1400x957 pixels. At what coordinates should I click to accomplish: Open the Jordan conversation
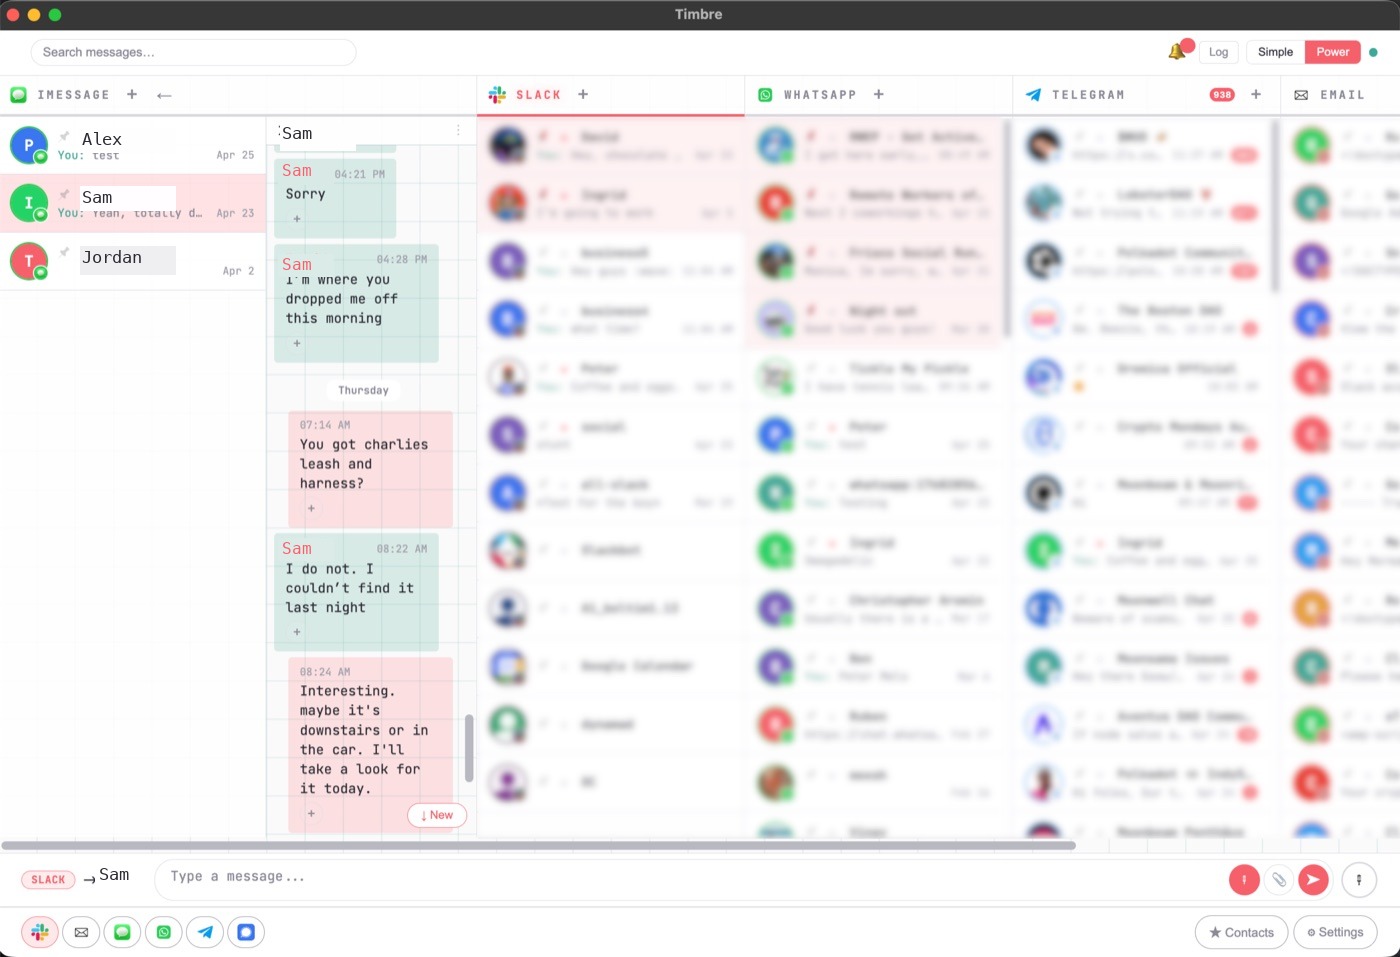pos(133,262)
